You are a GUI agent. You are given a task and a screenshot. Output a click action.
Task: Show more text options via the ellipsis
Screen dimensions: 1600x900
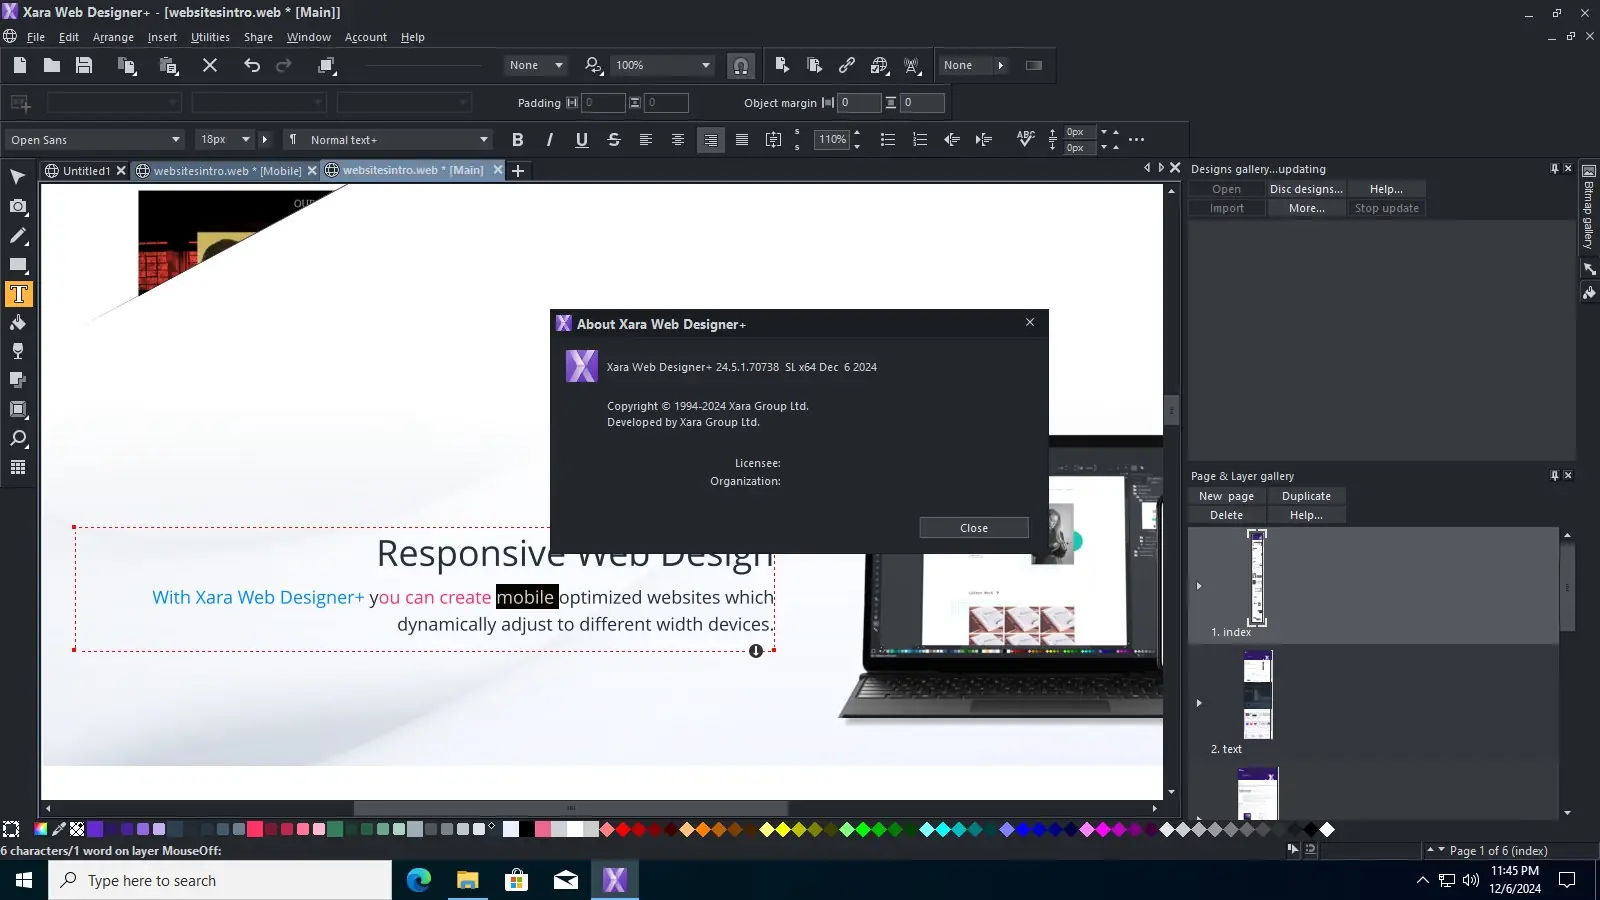[1136, 140]
